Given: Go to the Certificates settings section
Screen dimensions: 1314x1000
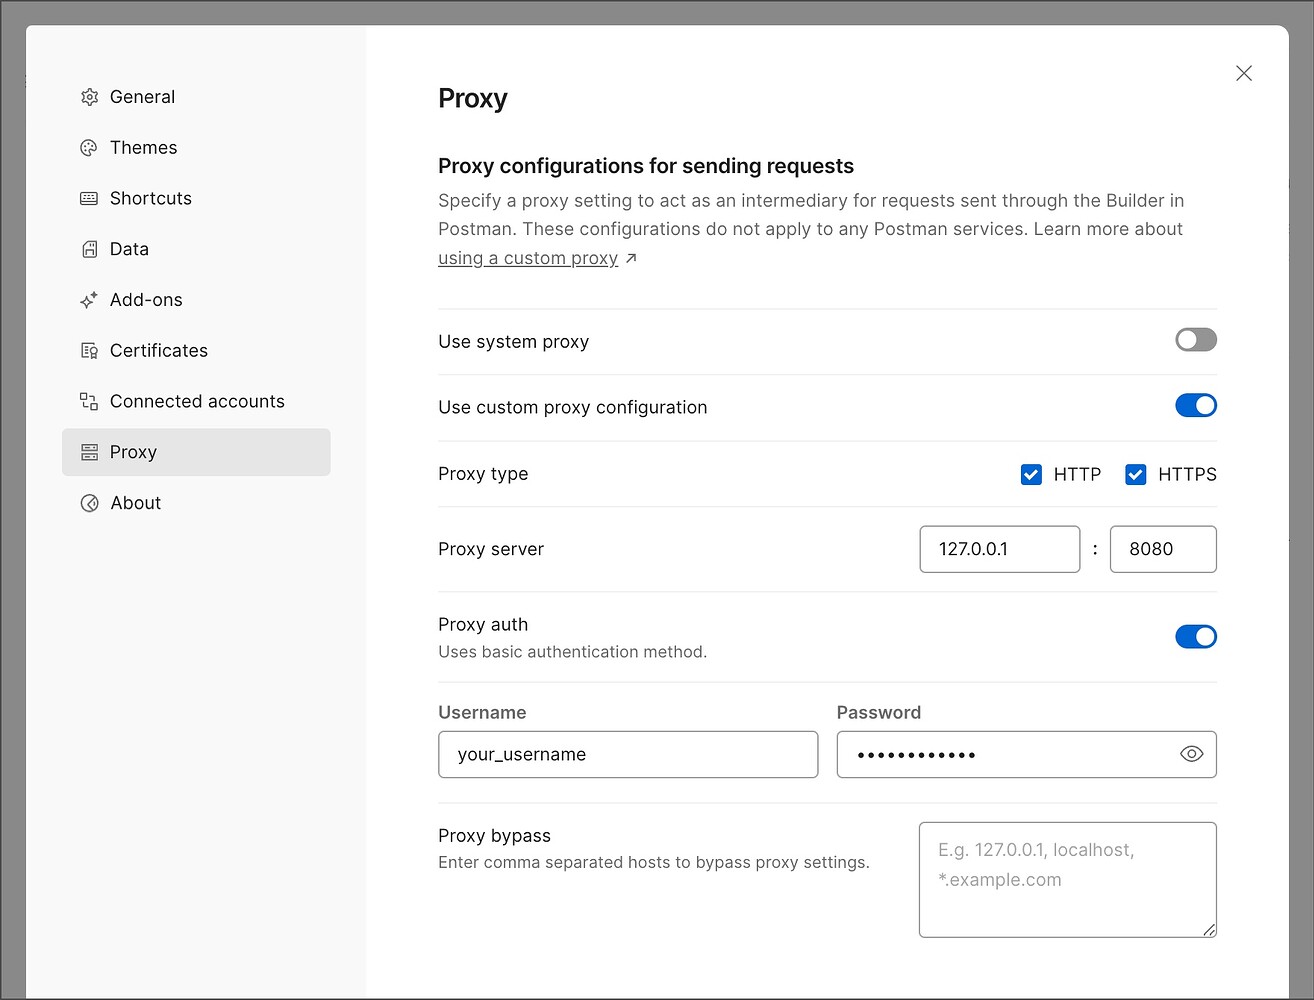Looking at the screenshot, I should click(159, 350).
